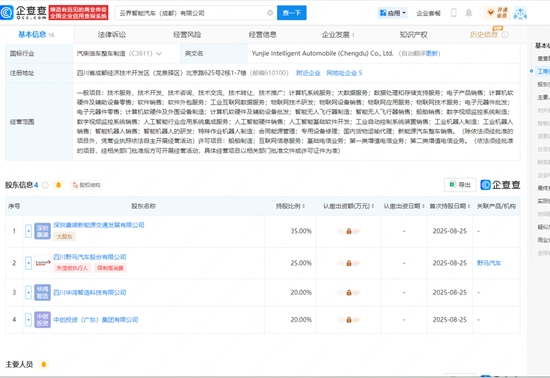
Task: Switch to the 知识产权 tab
Action: [x=413, y=34]
